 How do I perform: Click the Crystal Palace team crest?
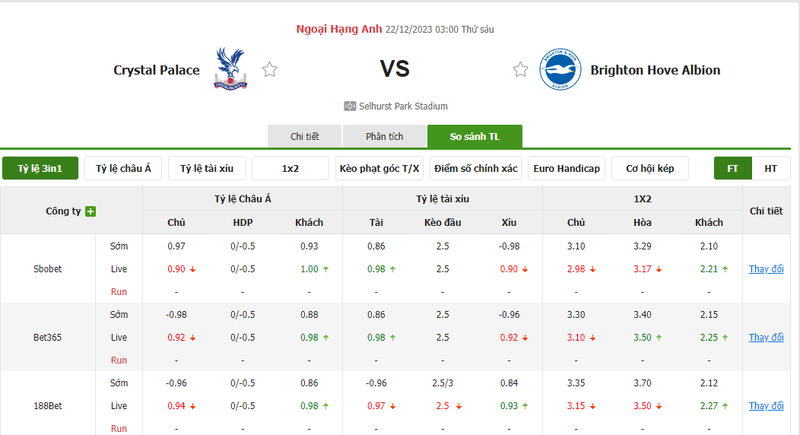click(x=231, y=69)
